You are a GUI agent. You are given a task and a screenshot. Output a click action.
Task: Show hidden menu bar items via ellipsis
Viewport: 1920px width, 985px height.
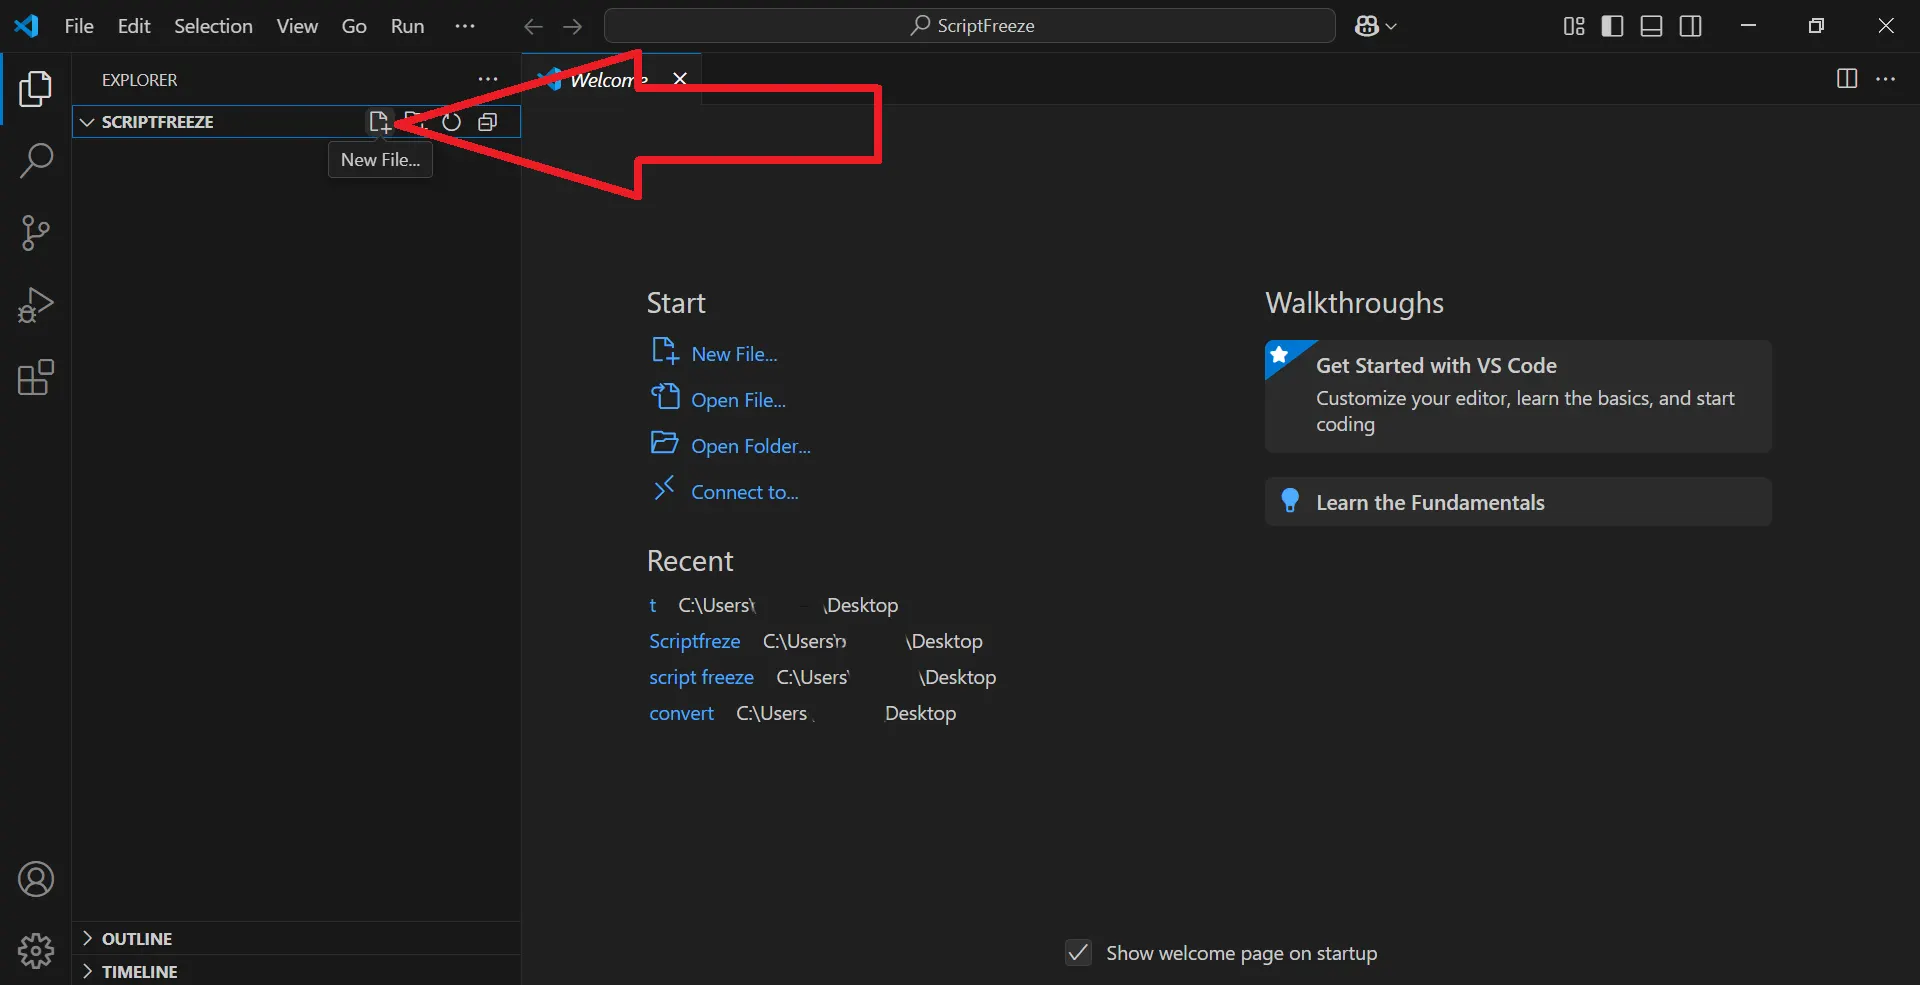(x=465, y=26)
